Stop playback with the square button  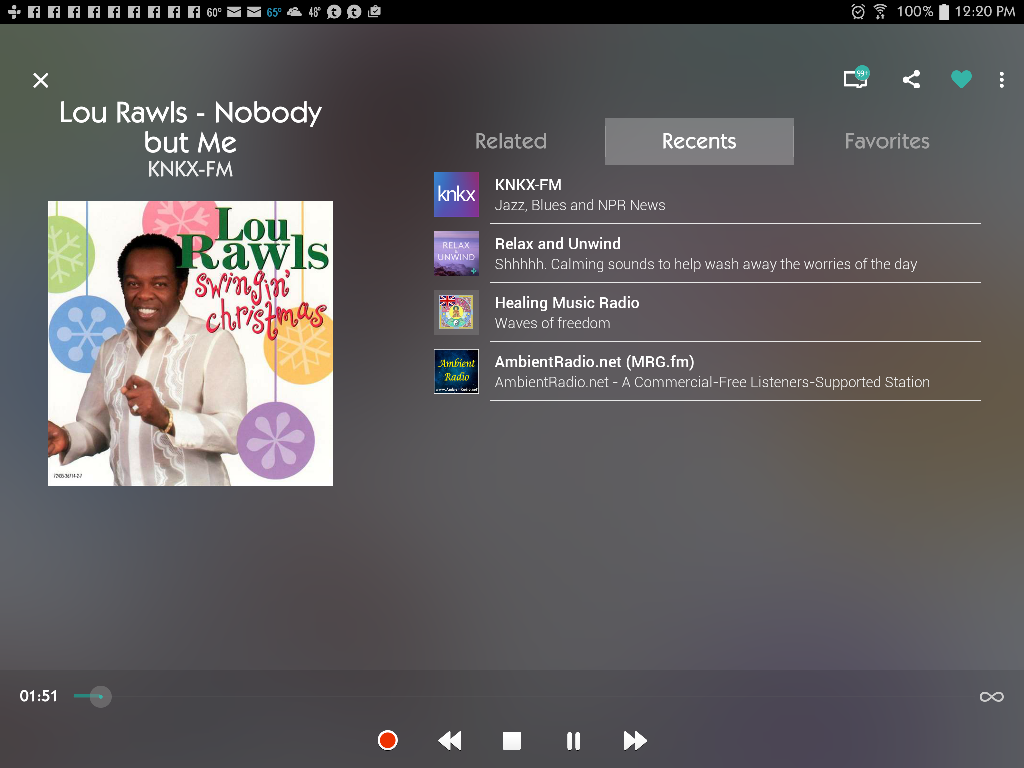click(511, 741)
